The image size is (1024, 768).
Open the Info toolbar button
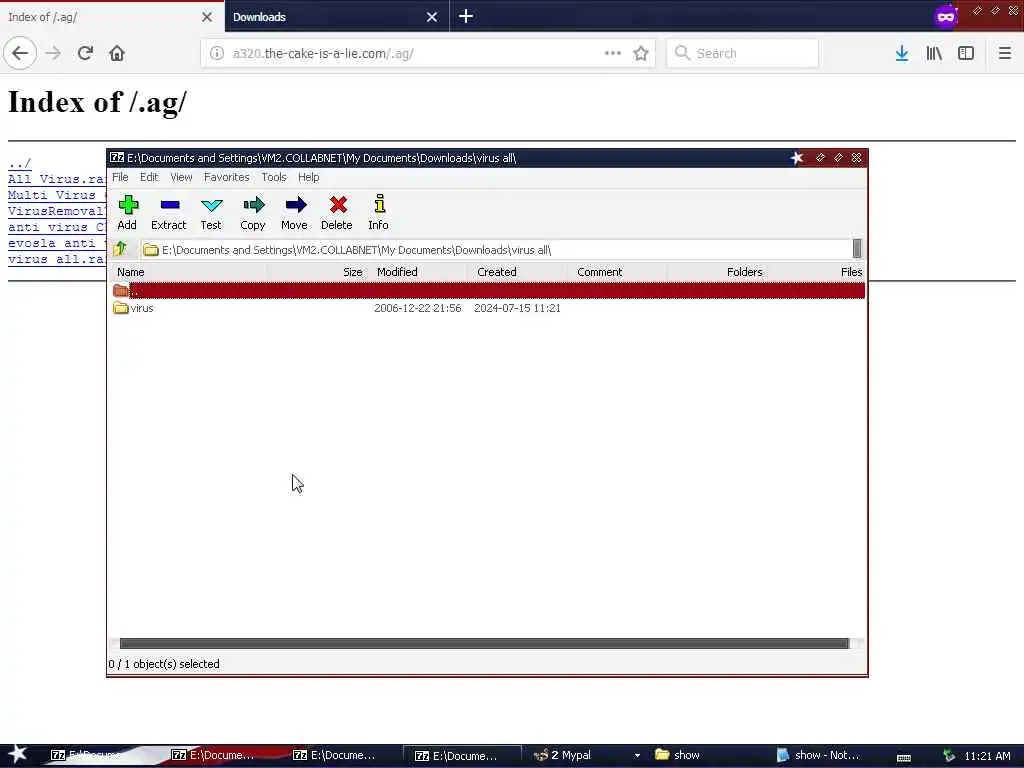pyautogui.click(x=379, y=213)
